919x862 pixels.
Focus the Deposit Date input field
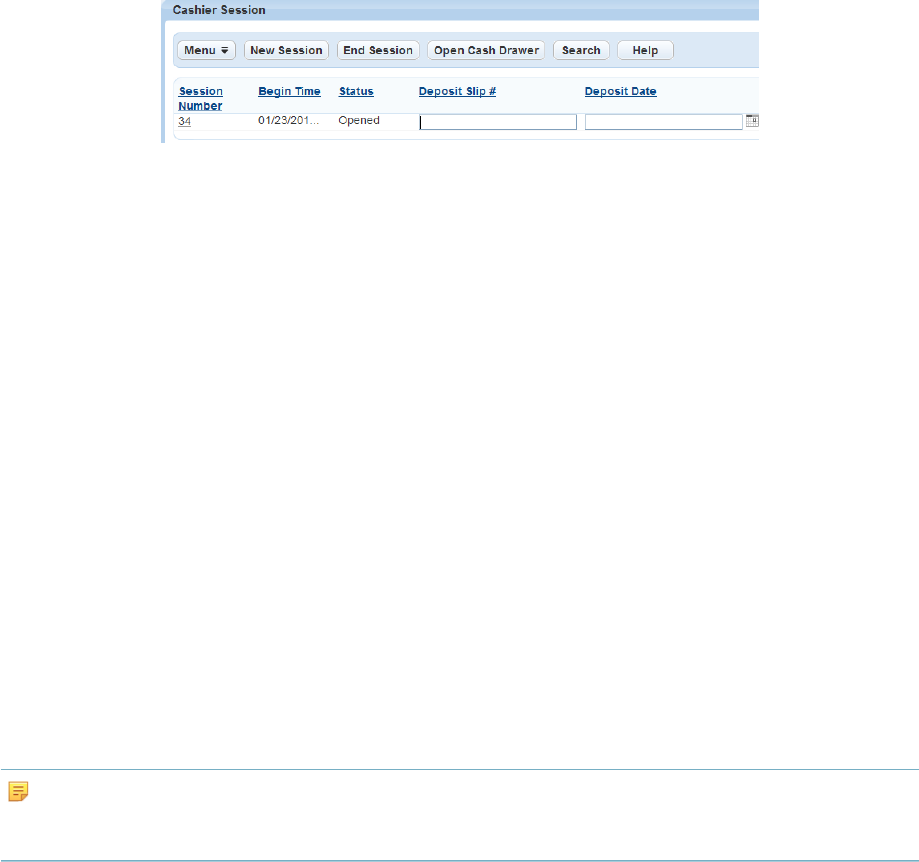tap(663, 122)
